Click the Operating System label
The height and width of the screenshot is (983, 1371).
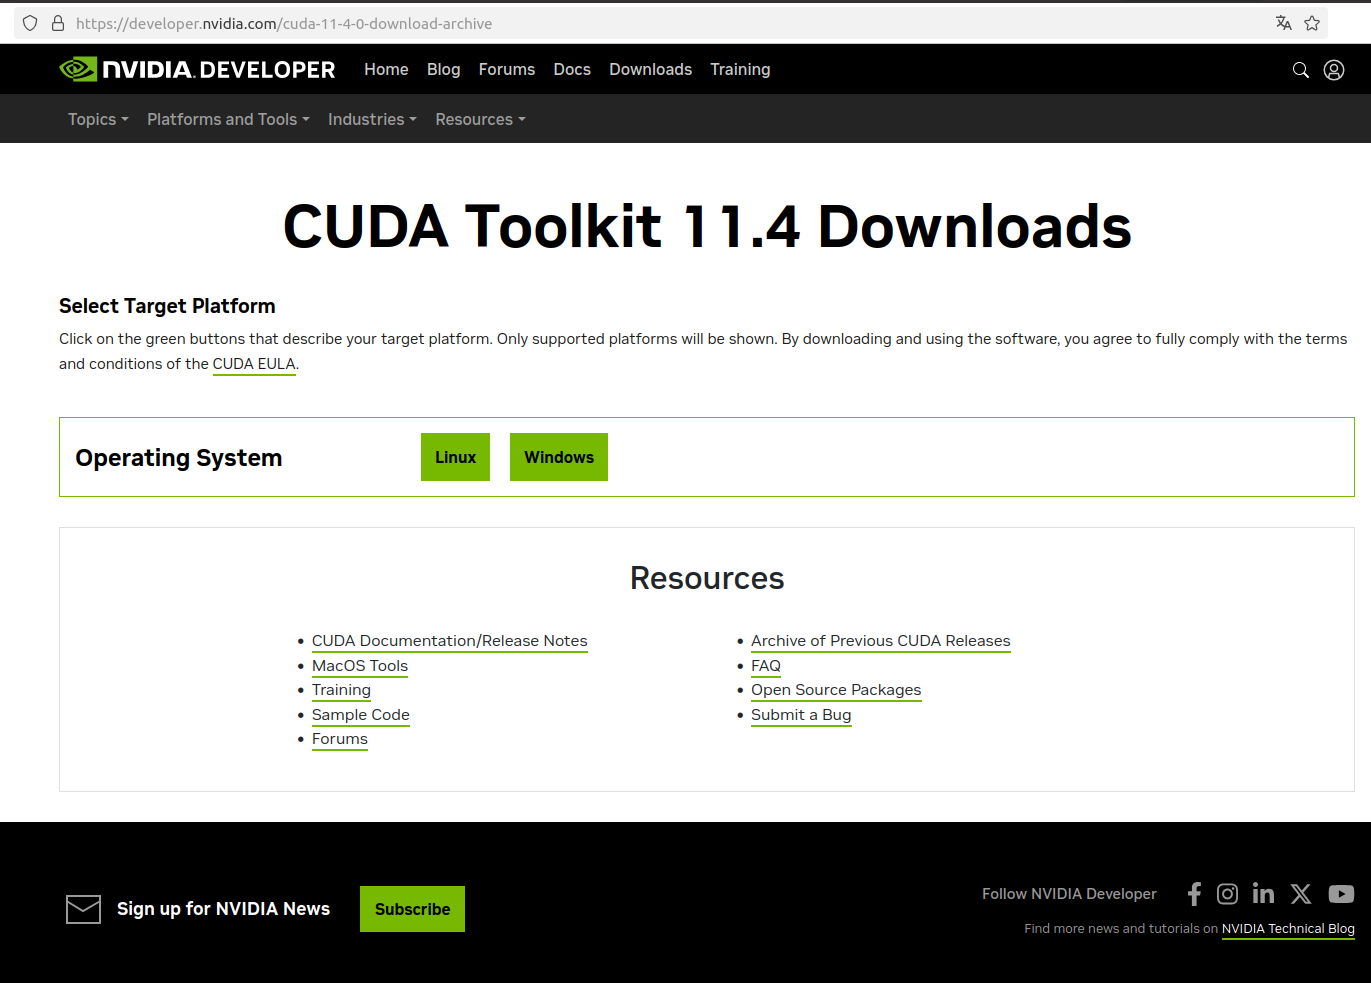[179, 458]
